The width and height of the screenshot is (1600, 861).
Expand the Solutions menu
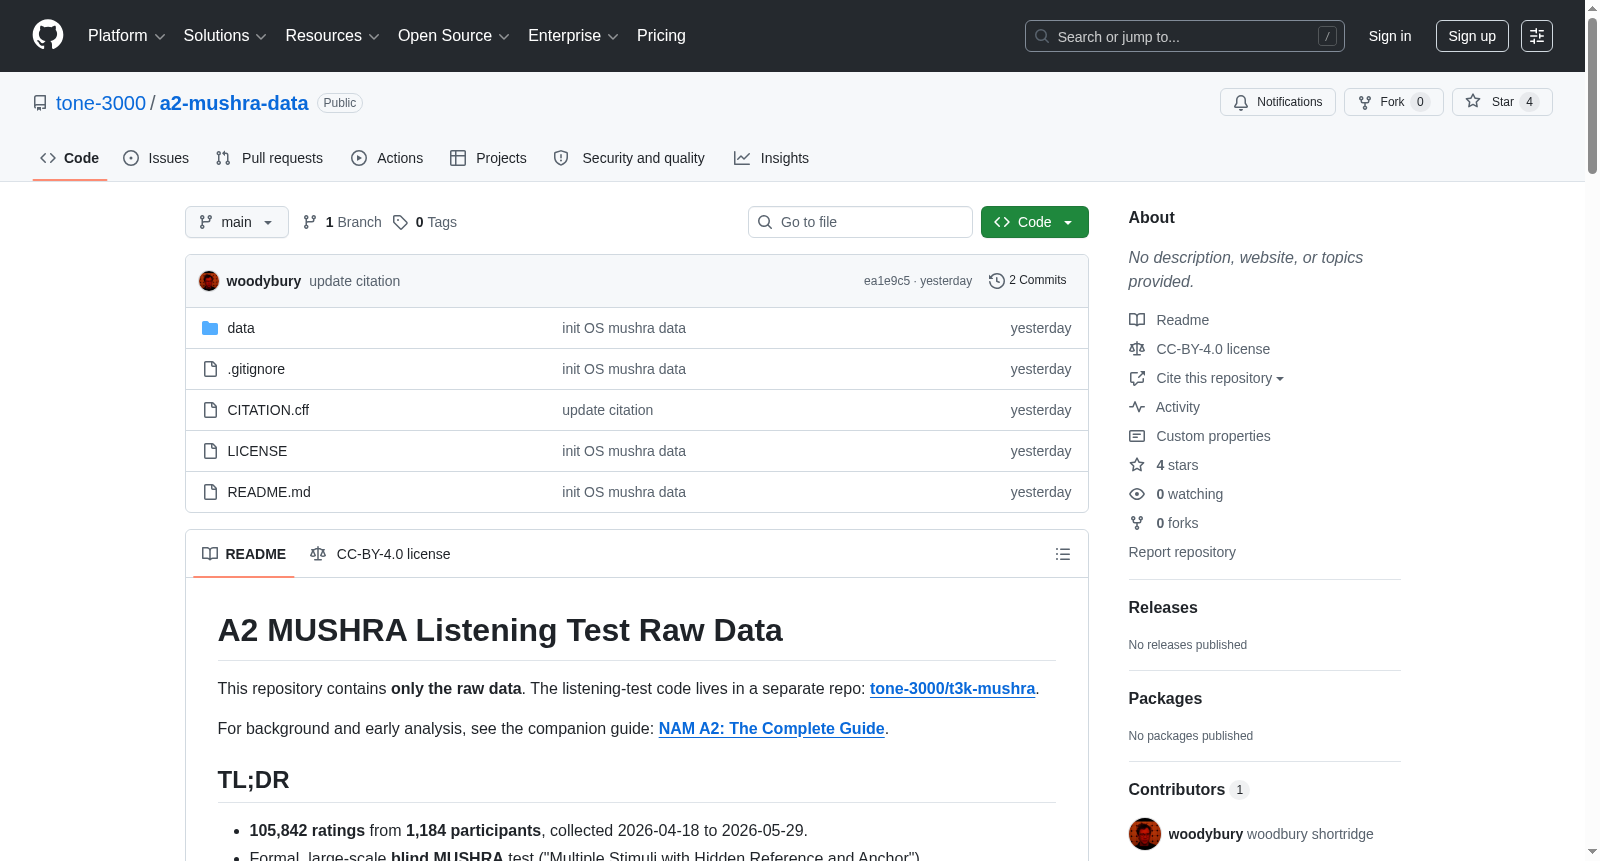[225, 36]
